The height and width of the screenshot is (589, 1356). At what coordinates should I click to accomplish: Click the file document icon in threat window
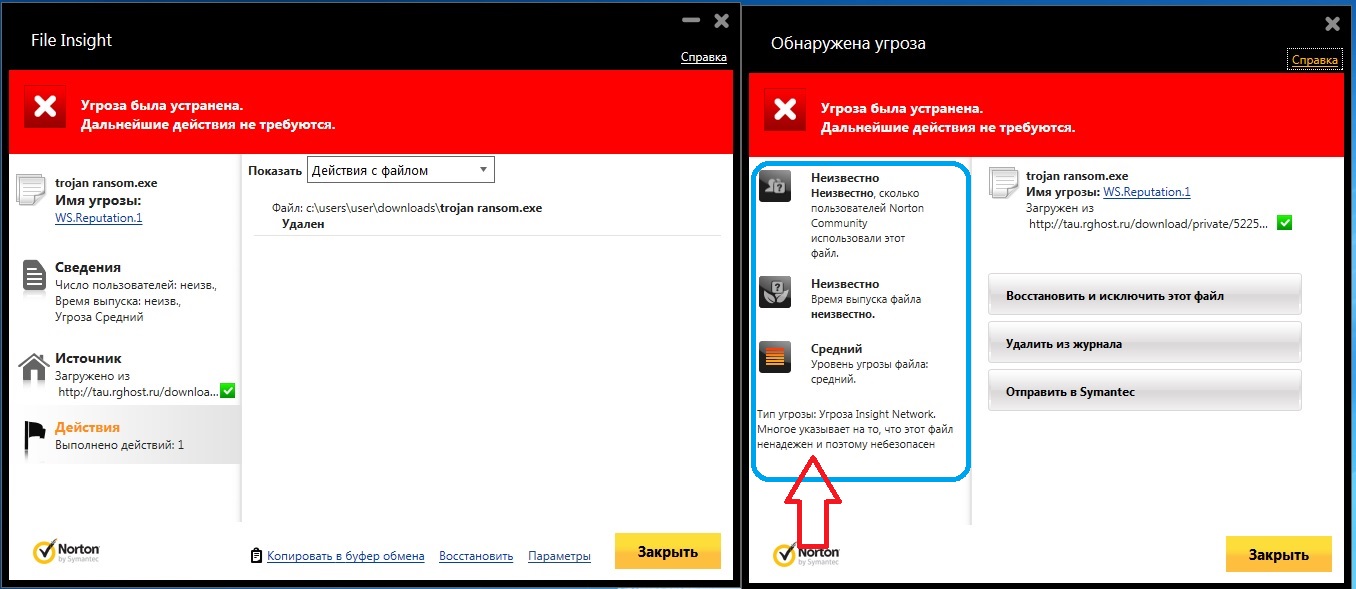coord(1004,184)
